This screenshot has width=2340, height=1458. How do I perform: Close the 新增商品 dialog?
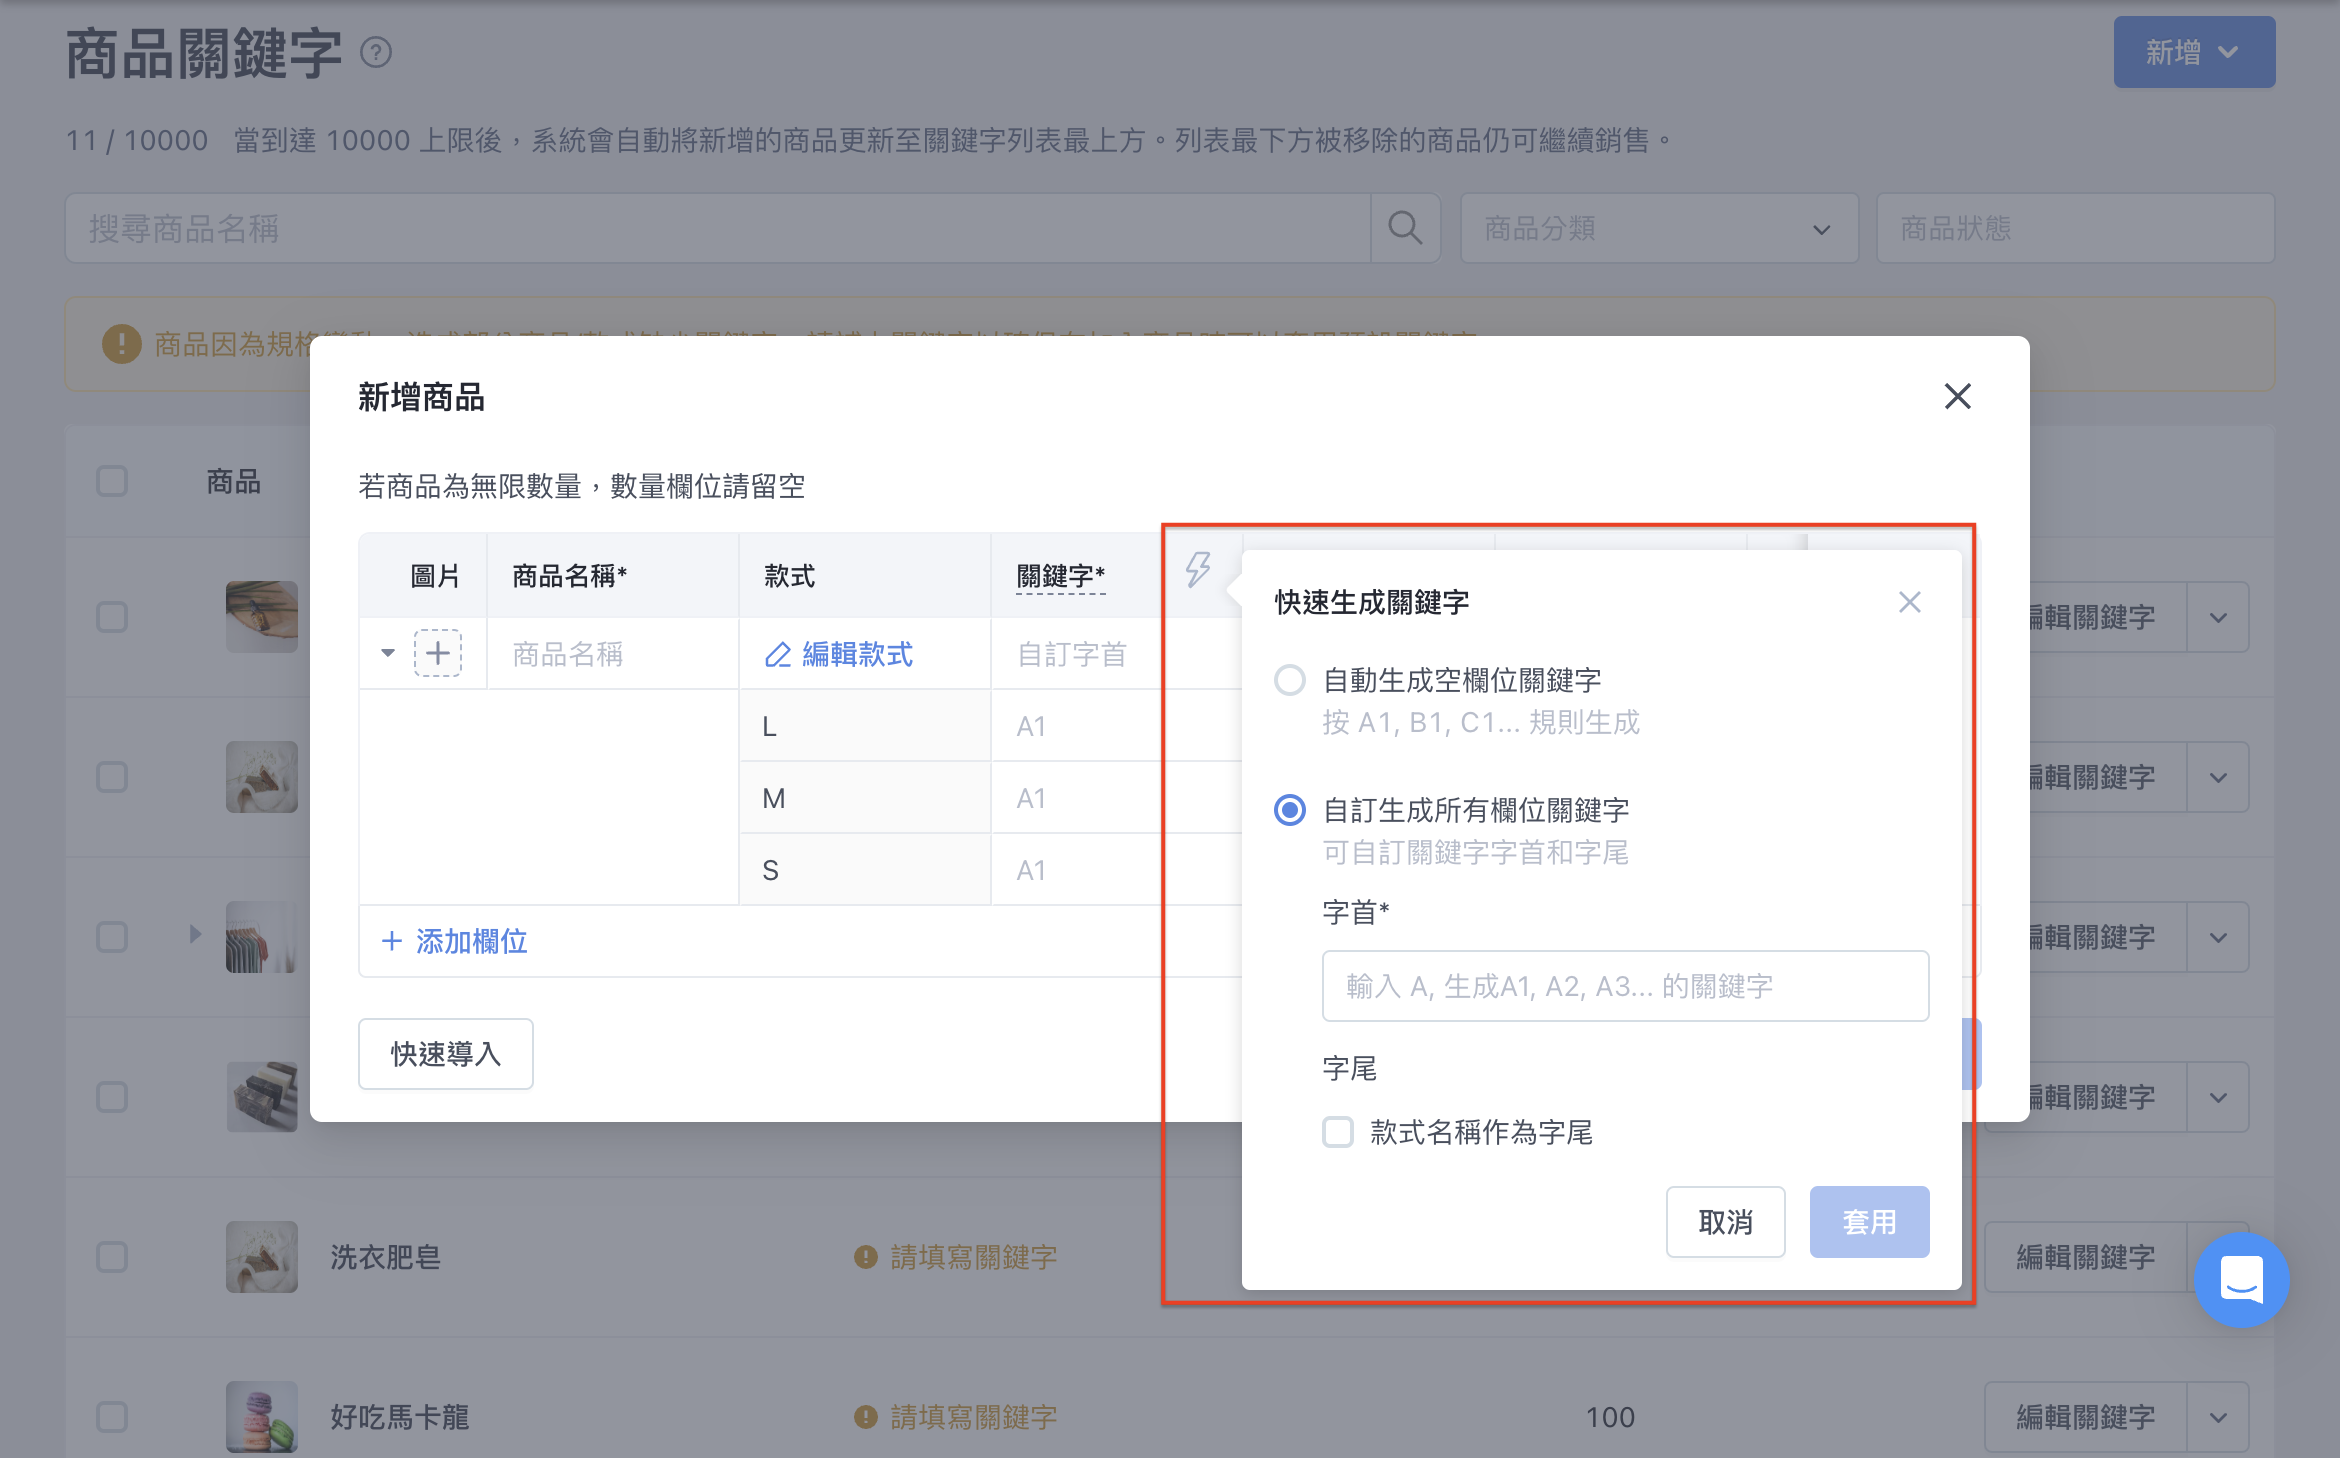point(1957,396)
